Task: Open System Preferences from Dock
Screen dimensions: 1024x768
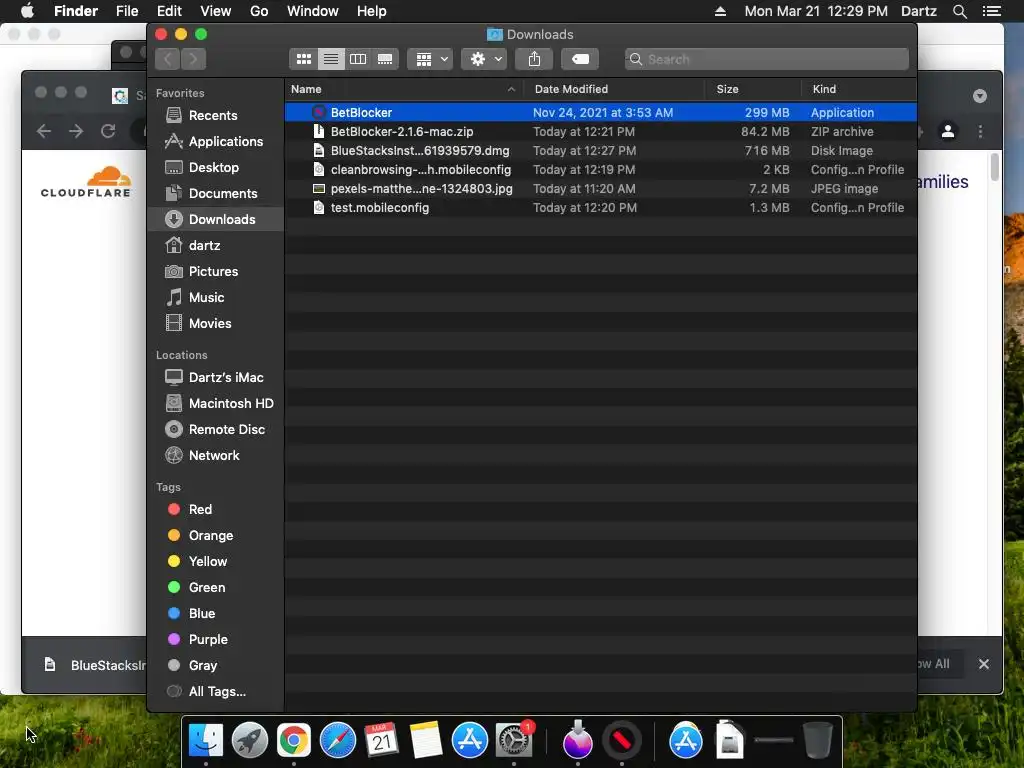Action: (x=514, y=740)
